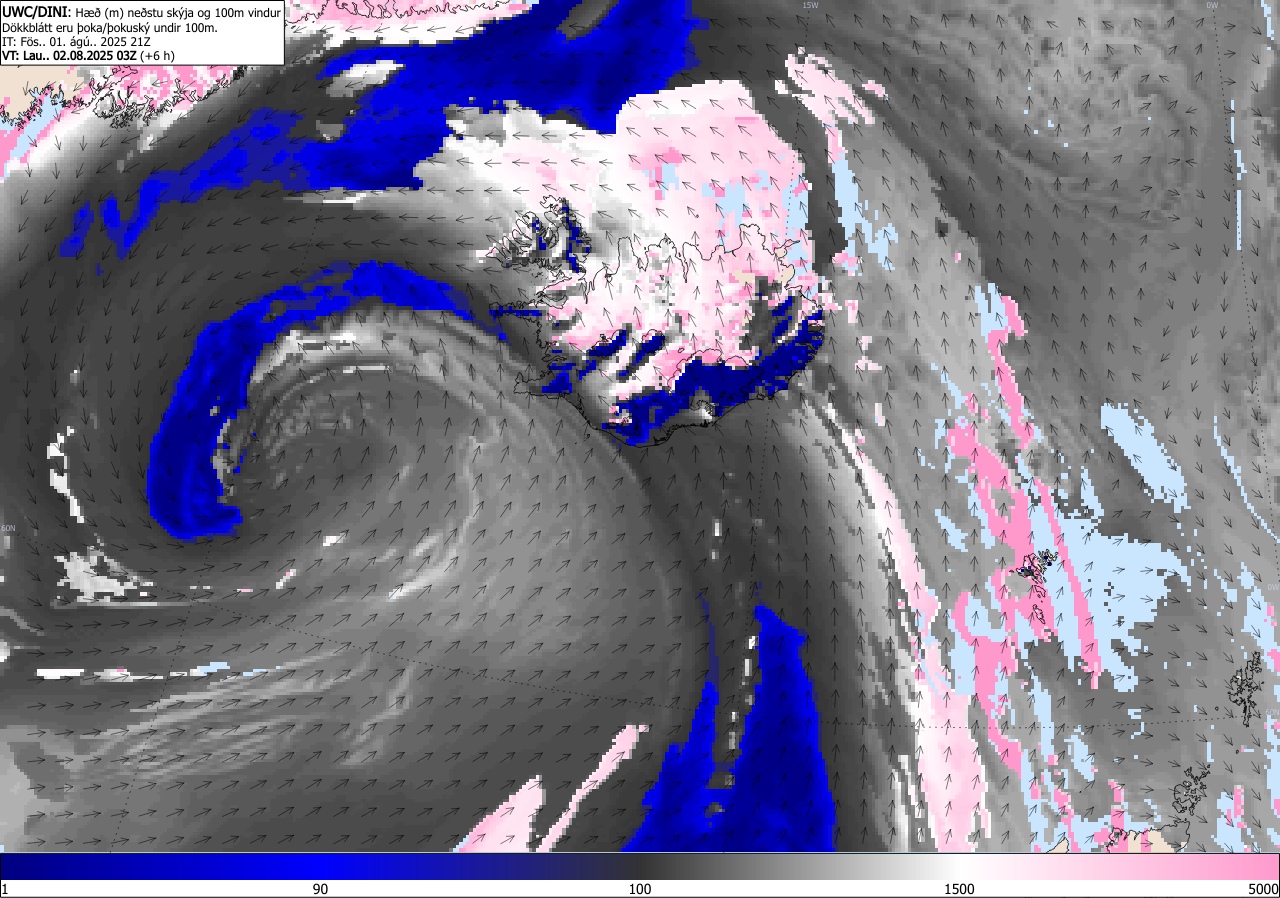
Task: Click the UWC/DINI title text
Action: point(37,11)
